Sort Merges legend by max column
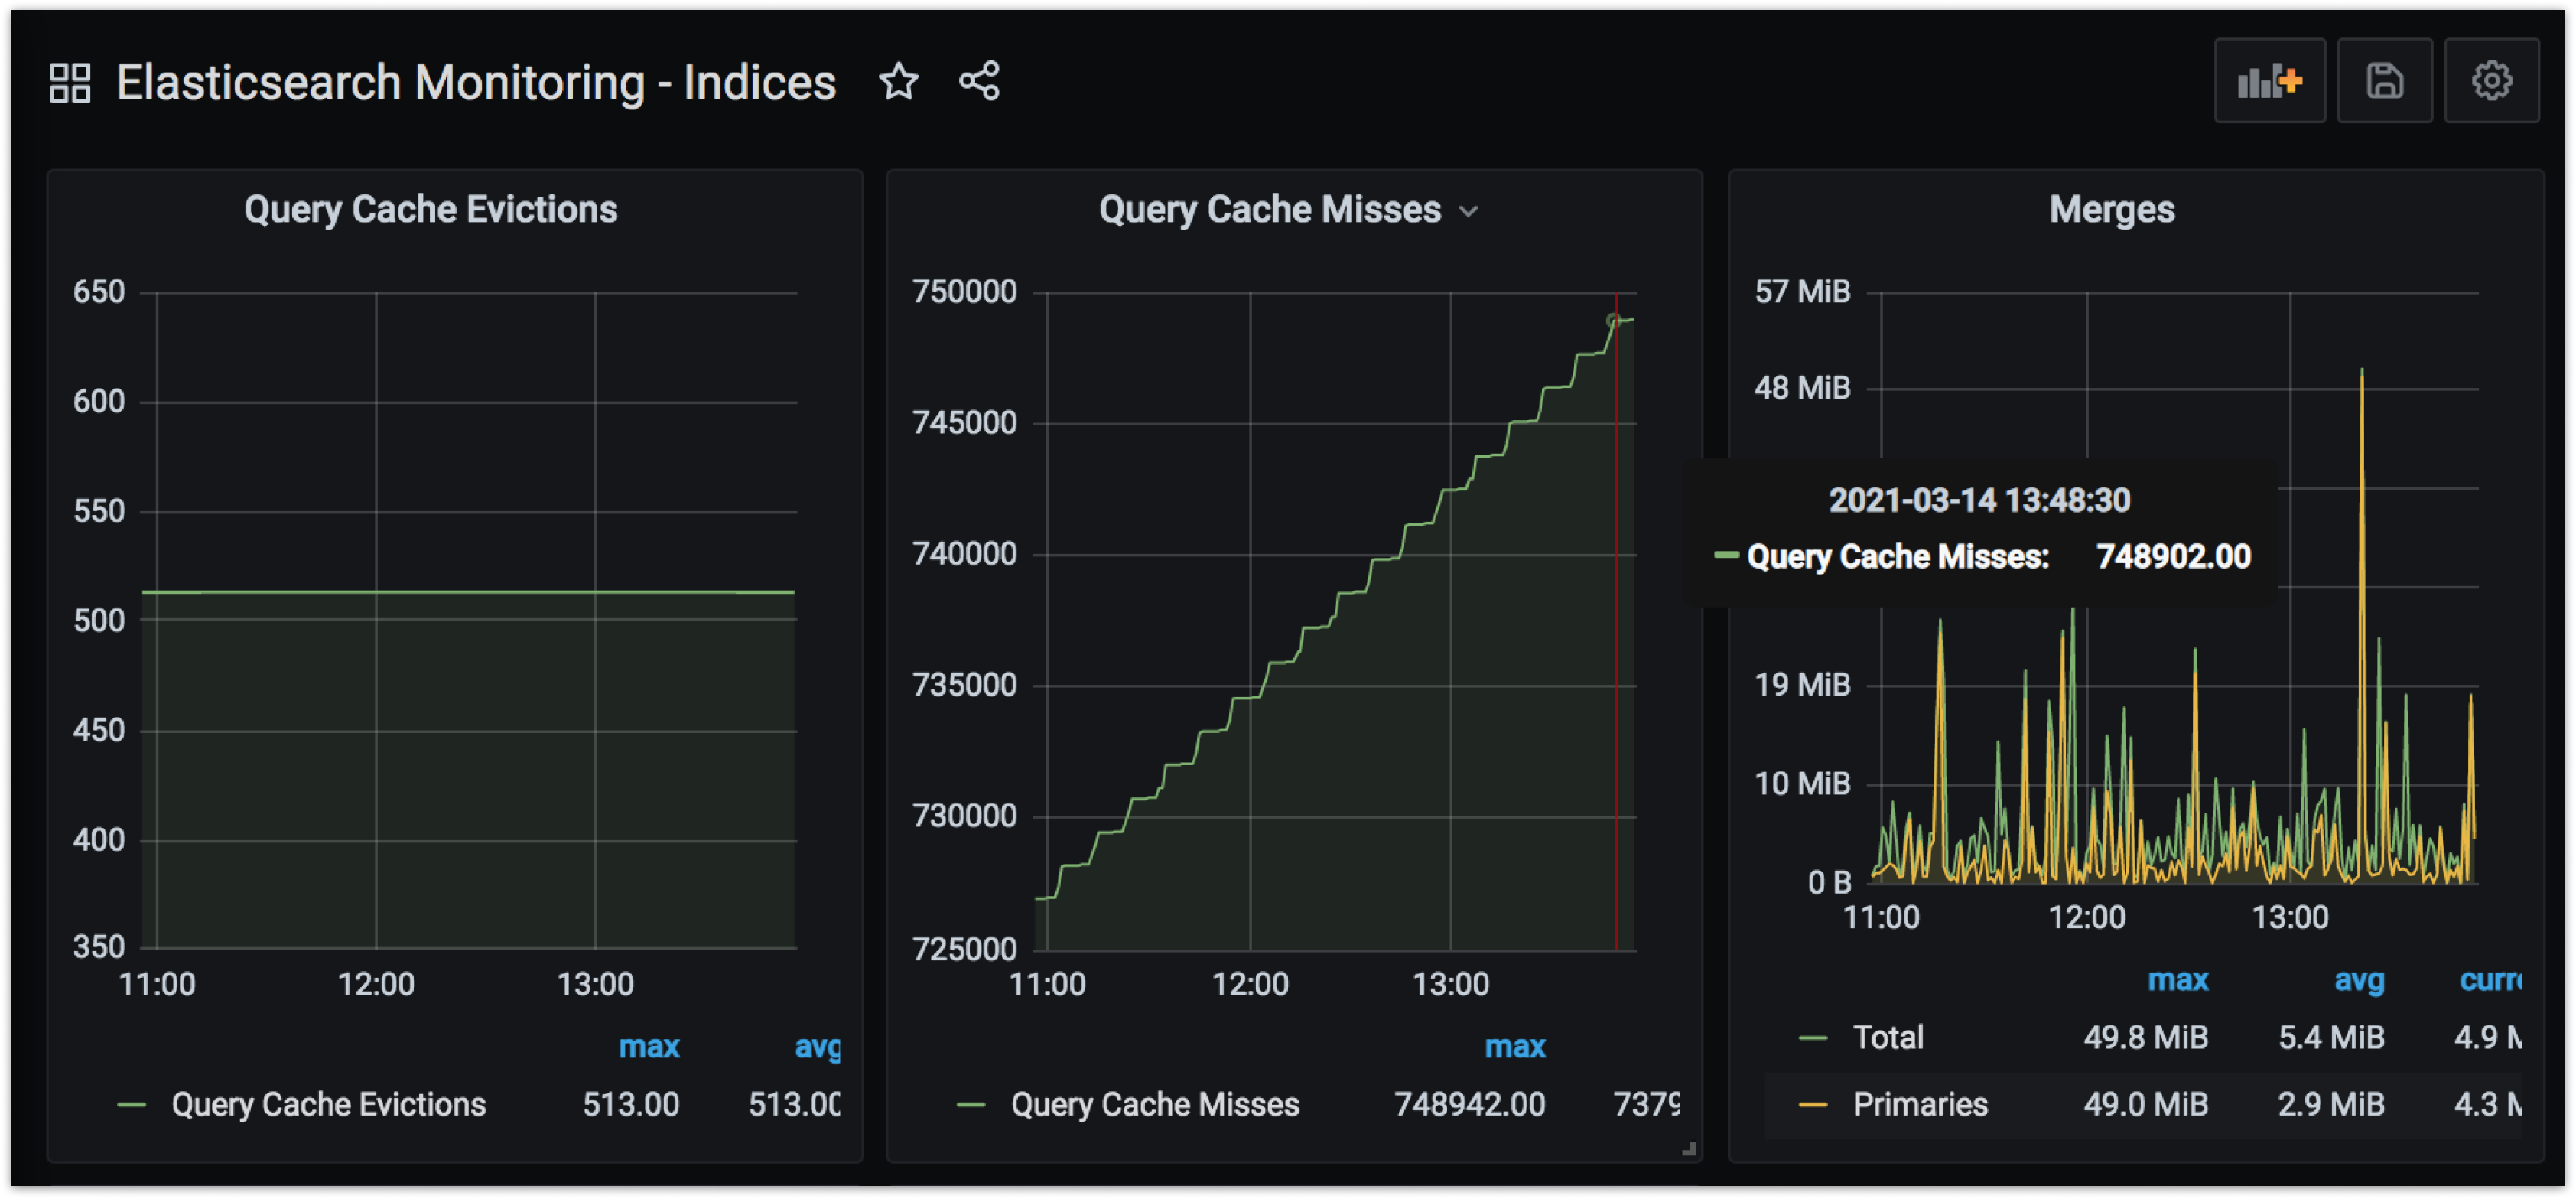Screen dimensions: 2576x1199 2177,980
